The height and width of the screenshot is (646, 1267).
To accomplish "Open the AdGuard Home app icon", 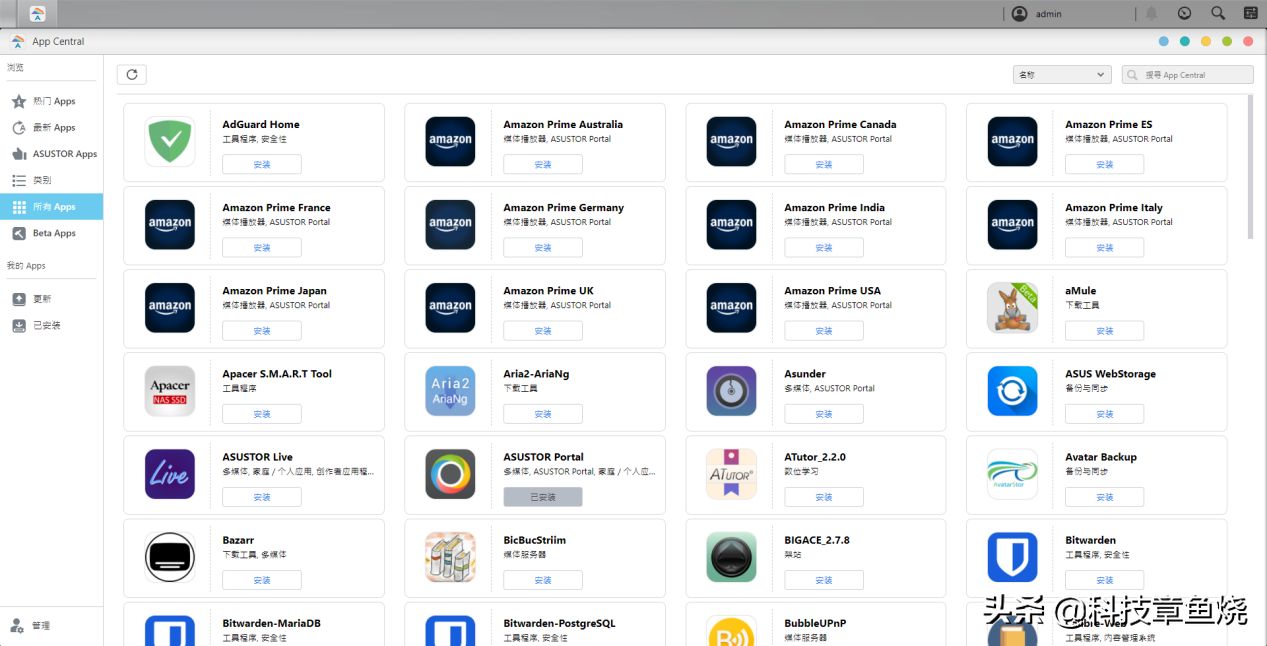I will pos(170,141).
